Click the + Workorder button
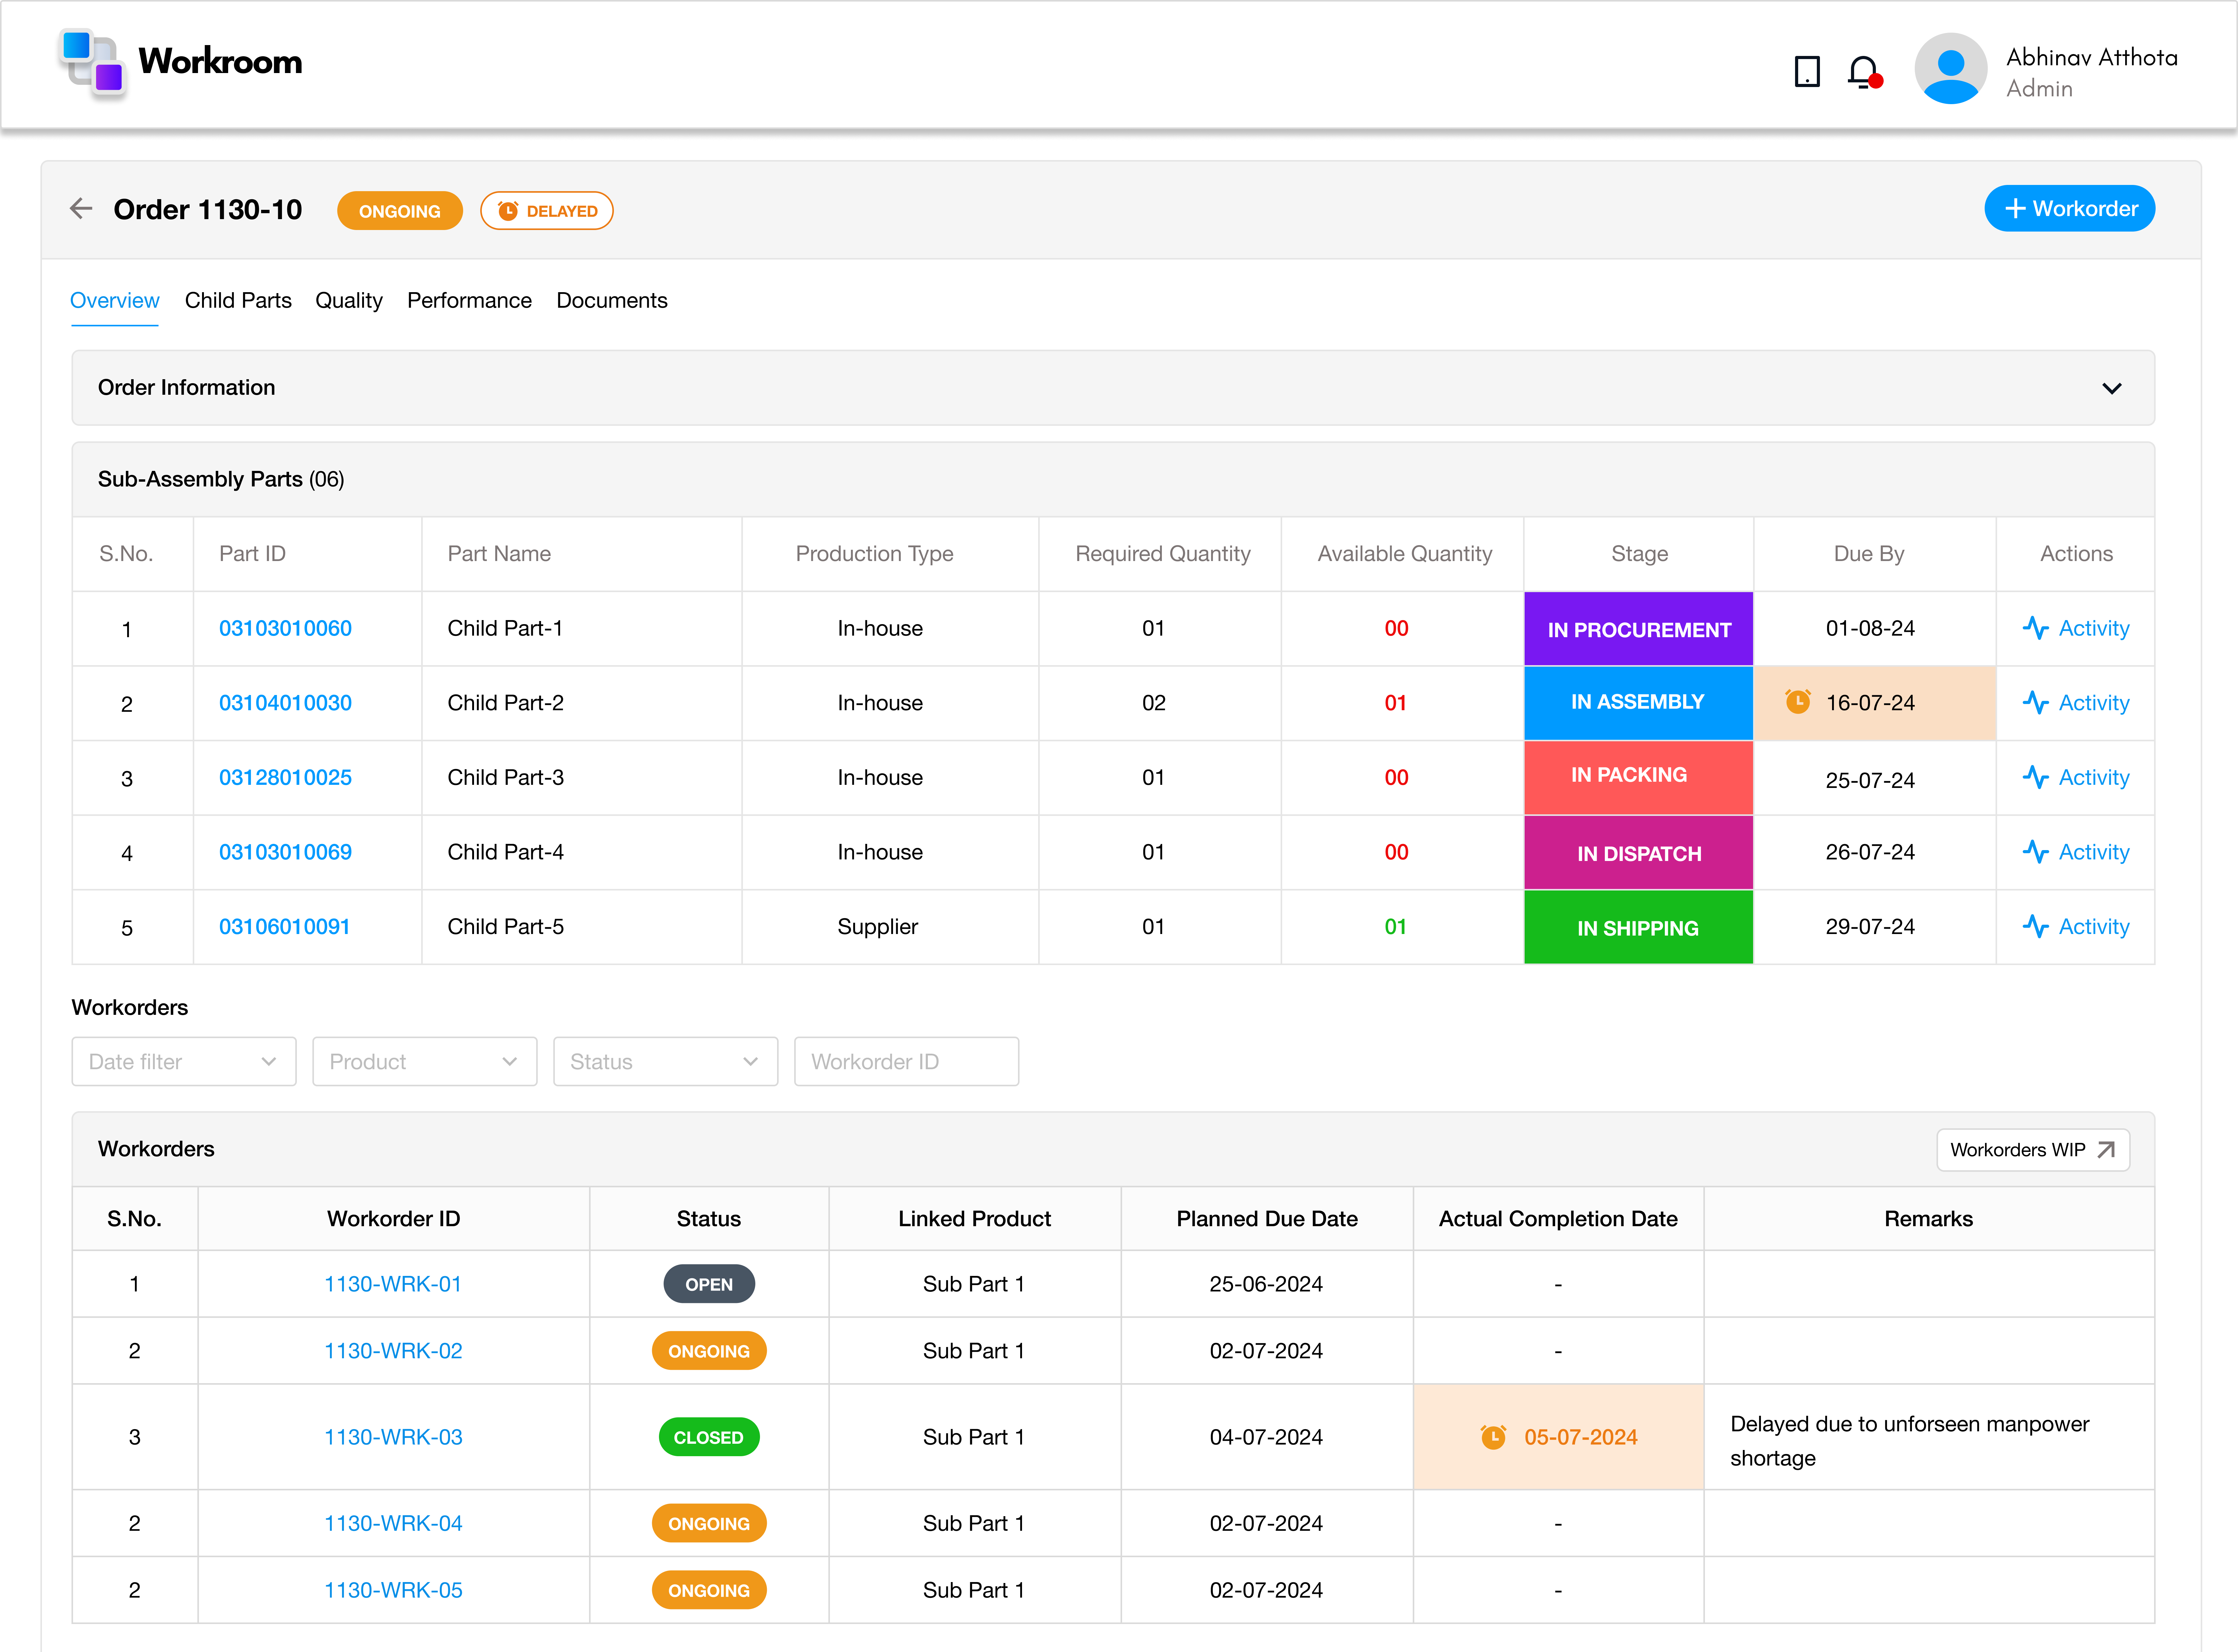The width and height of the screenshot is (2238, 1652). [x=2069, y=208]
